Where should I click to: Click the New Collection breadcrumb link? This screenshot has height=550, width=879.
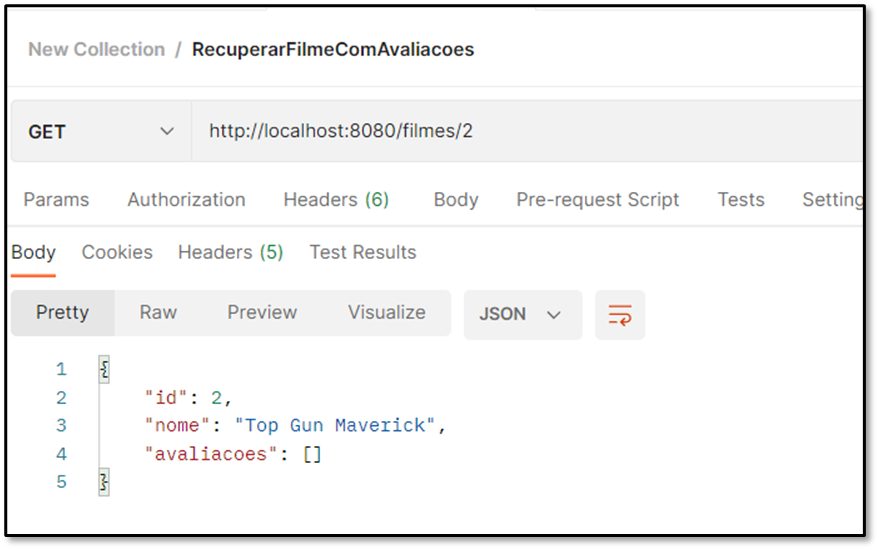pos(96,49)
